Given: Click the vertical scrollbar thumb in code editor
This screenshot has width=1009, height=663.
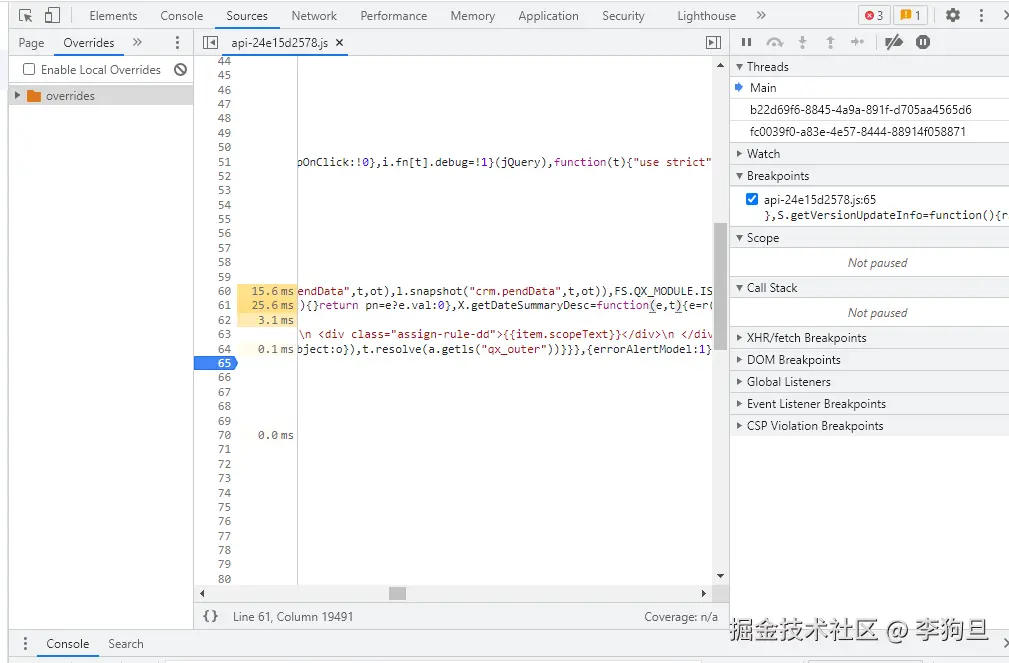Looking at the screenshot, I should (x=720, y=286).
